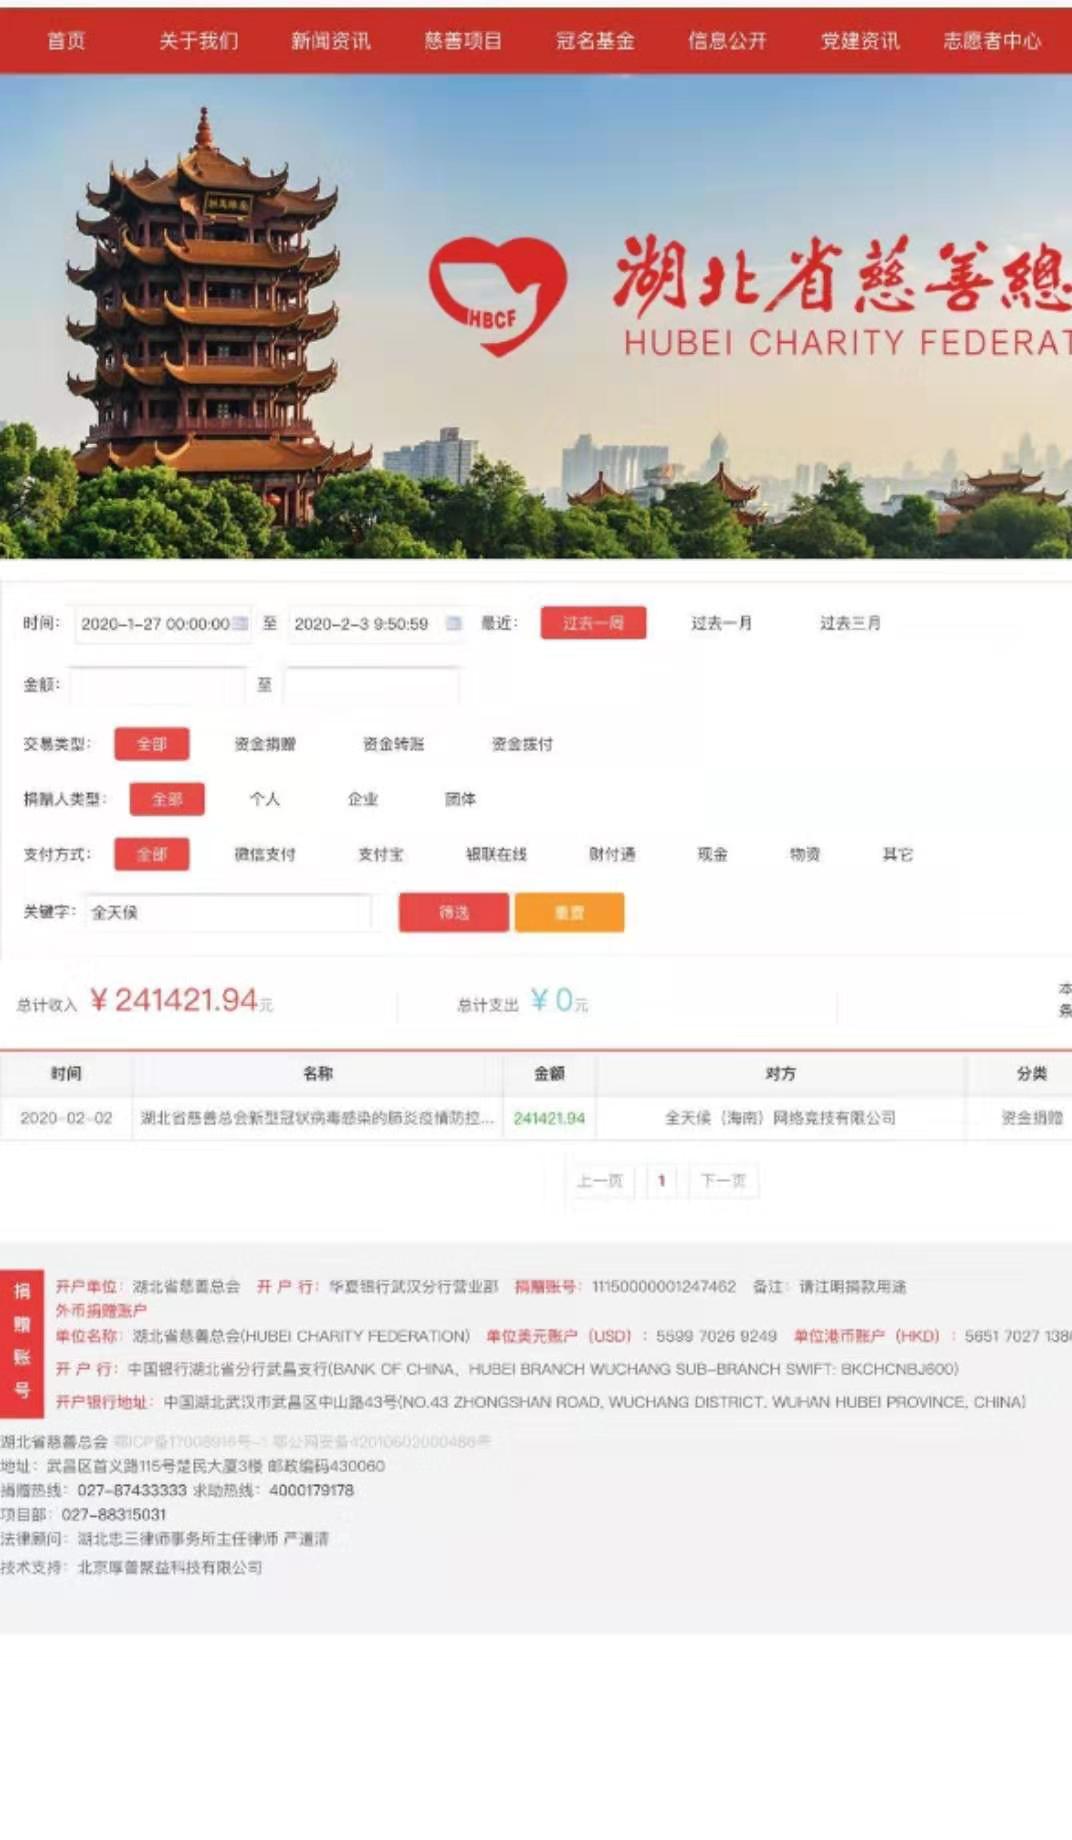Go to 下一页 in pagination
Screen dimensions: 1072x1840
pyautogui.click(x=723, y=1181)
